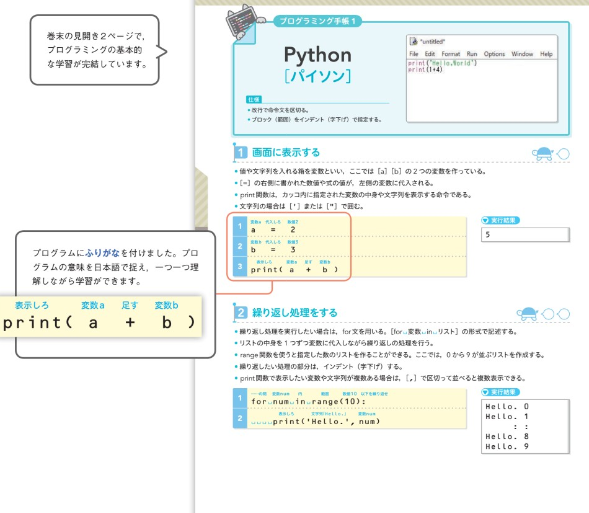This screenshot has height=513, width=589.
Task: Open the File menu in the IDLE window
Action: click(x=414, y=54)
